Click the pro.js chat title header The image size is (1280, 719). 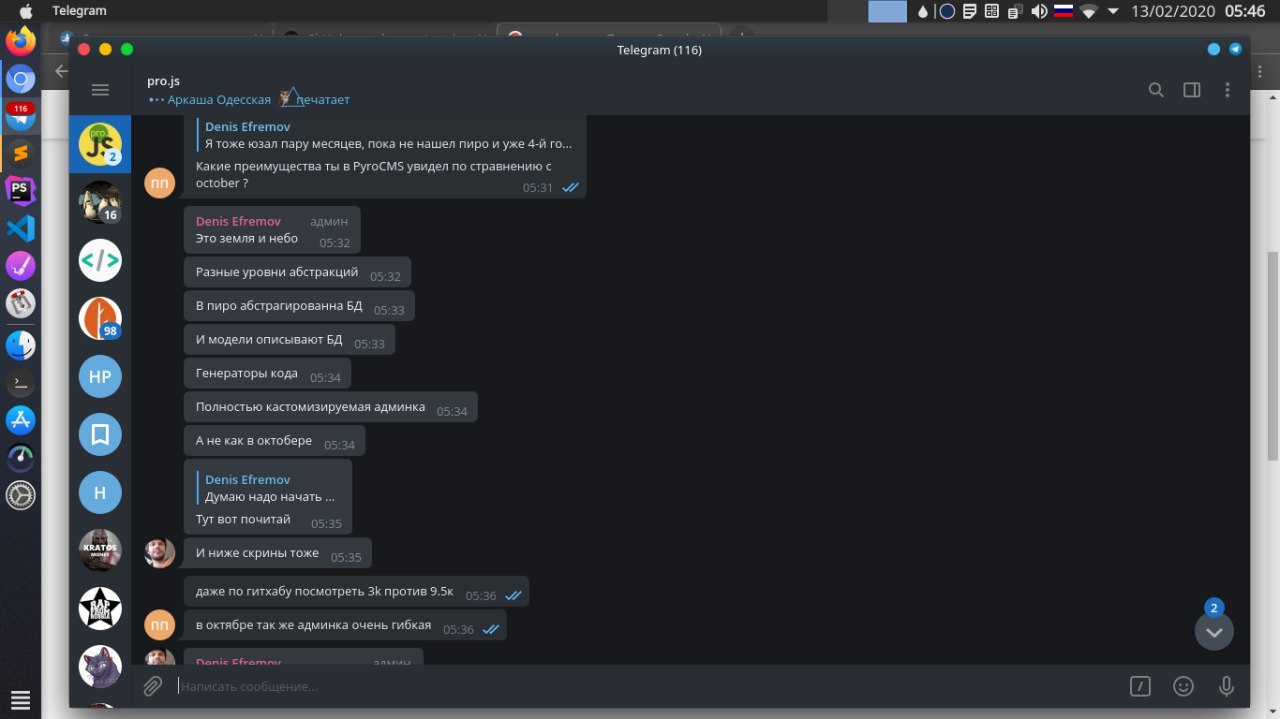163,81
